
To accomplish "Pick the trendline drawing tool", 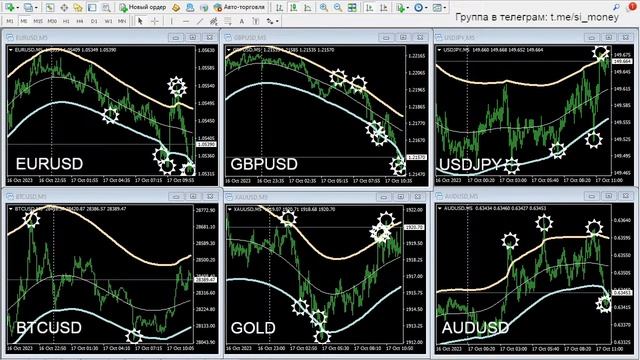I will click(200, 21).
